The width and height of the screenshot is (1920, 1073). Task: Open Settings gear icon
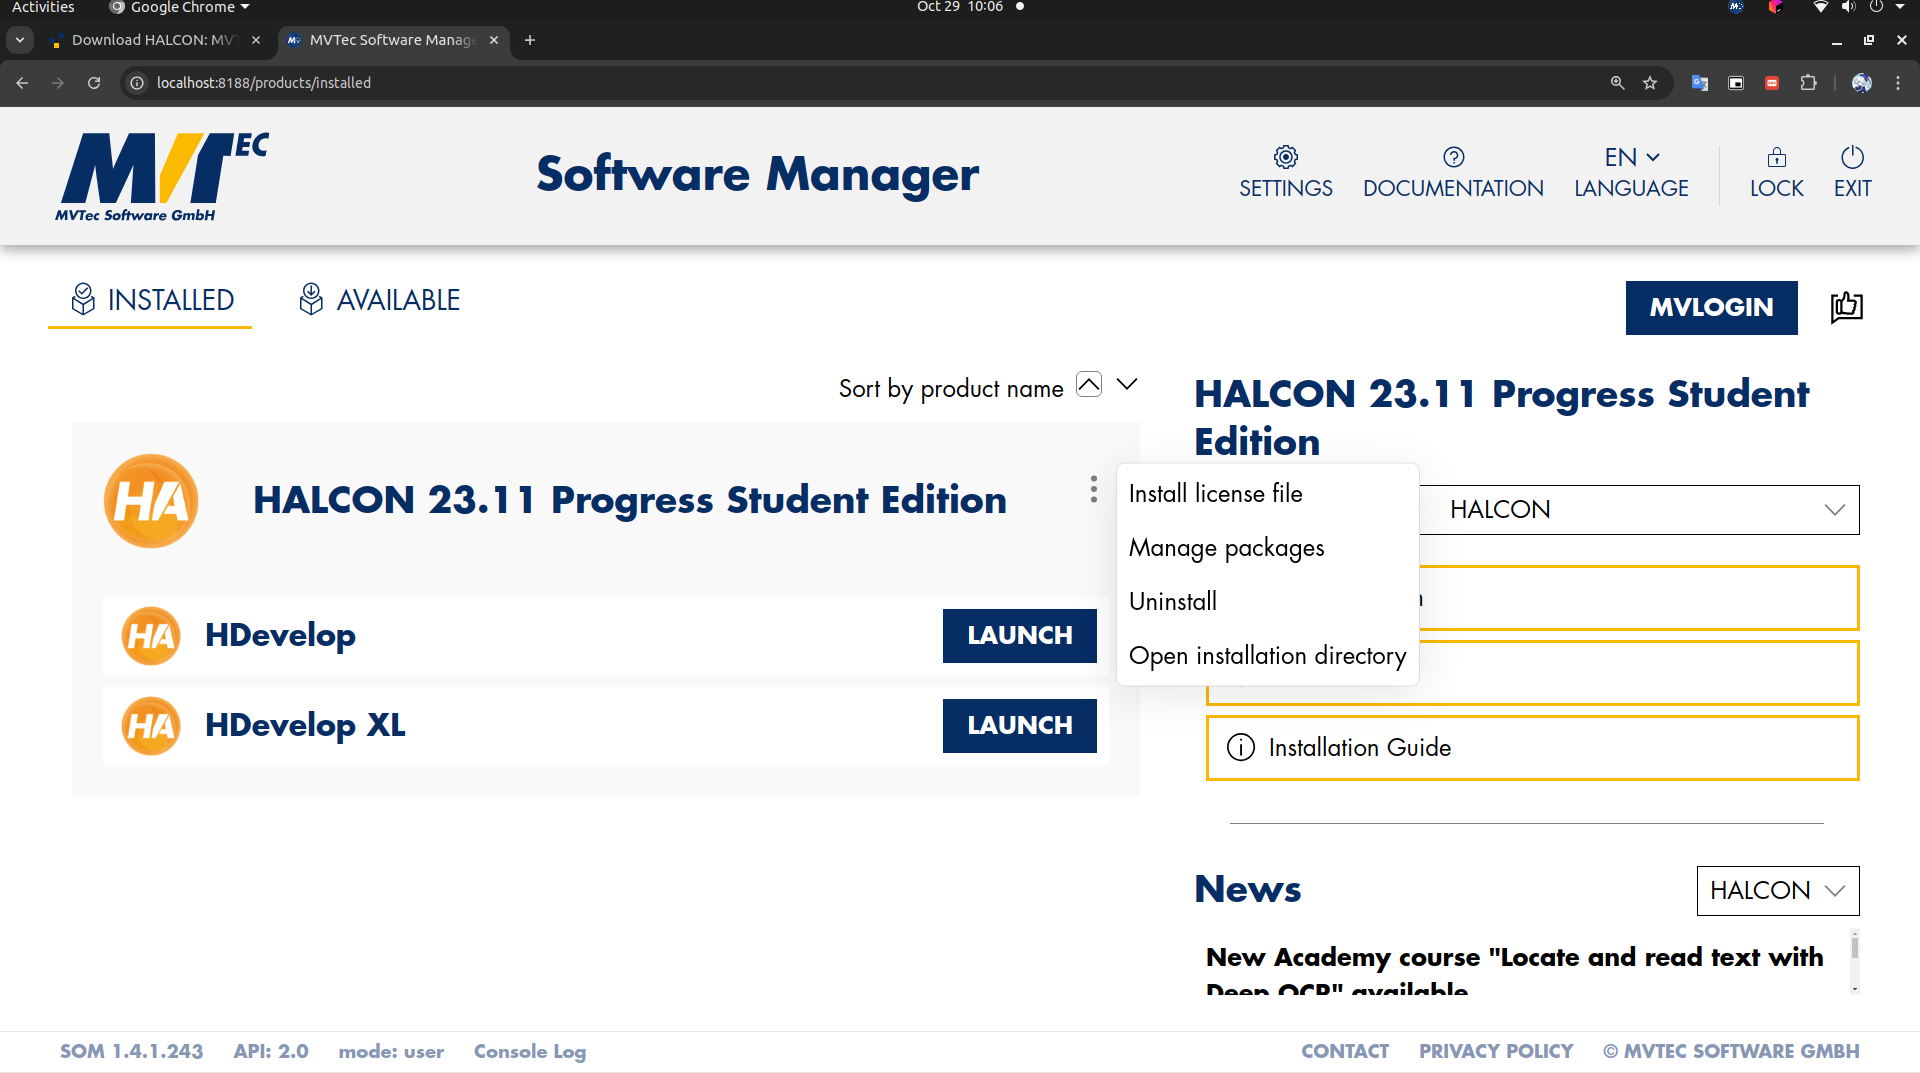1285,157
